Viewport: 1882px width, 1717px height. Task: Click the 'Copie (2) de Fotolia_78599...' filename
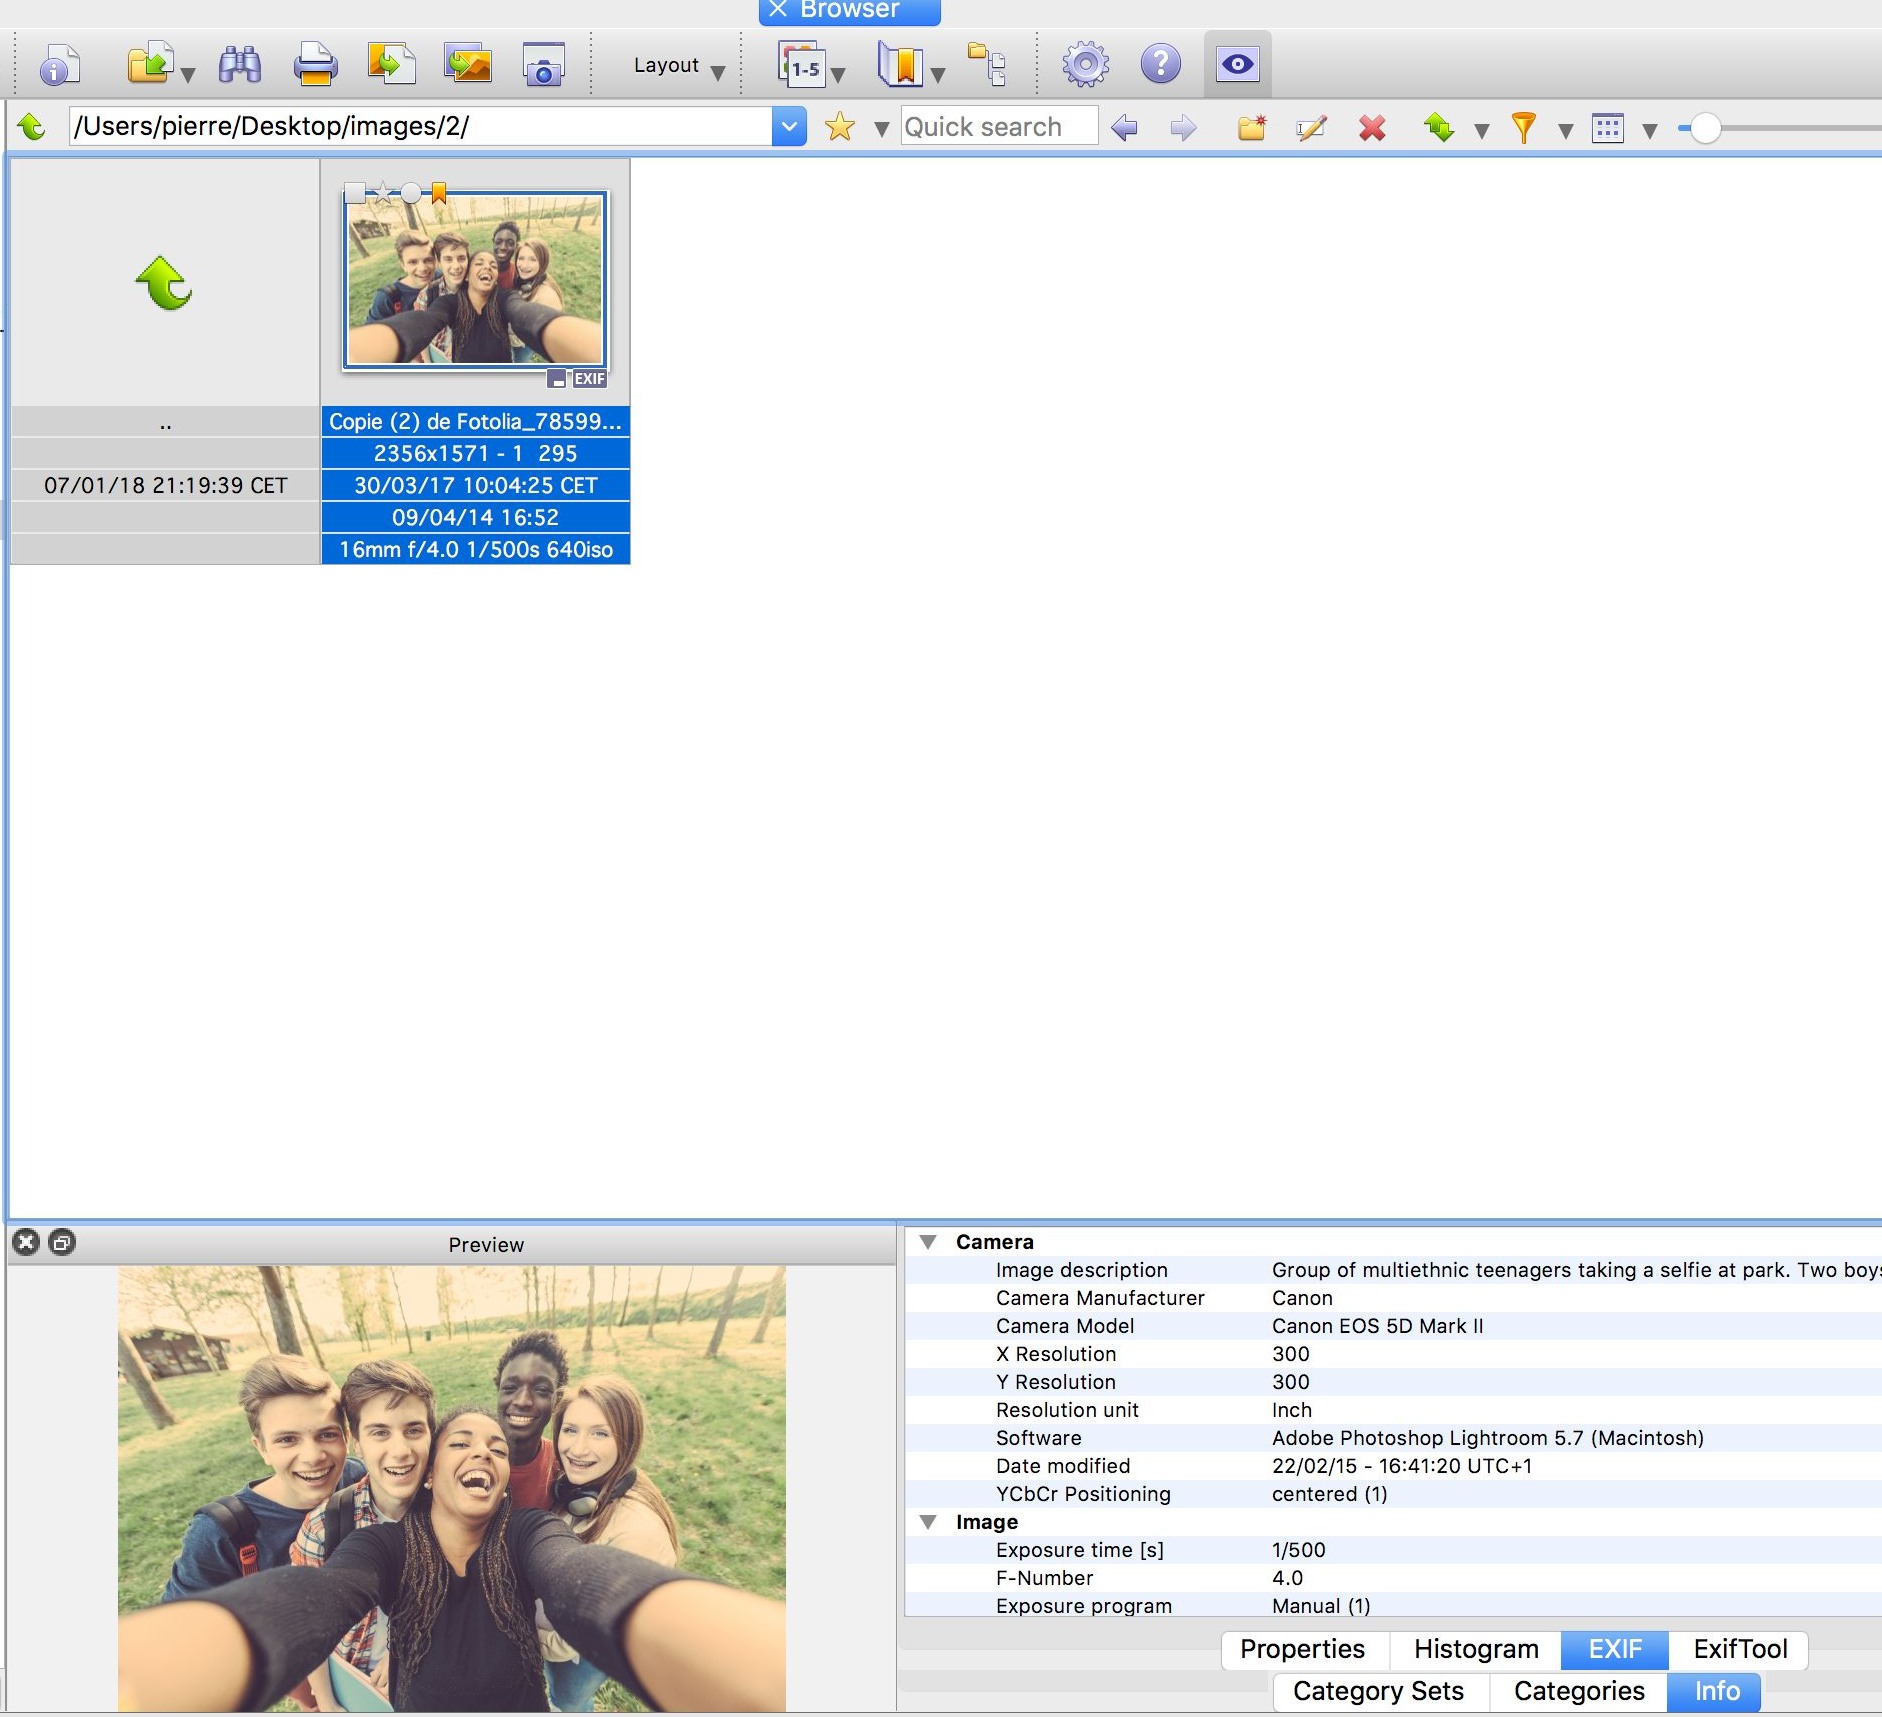pyautogui.click(x=475, y=422)
